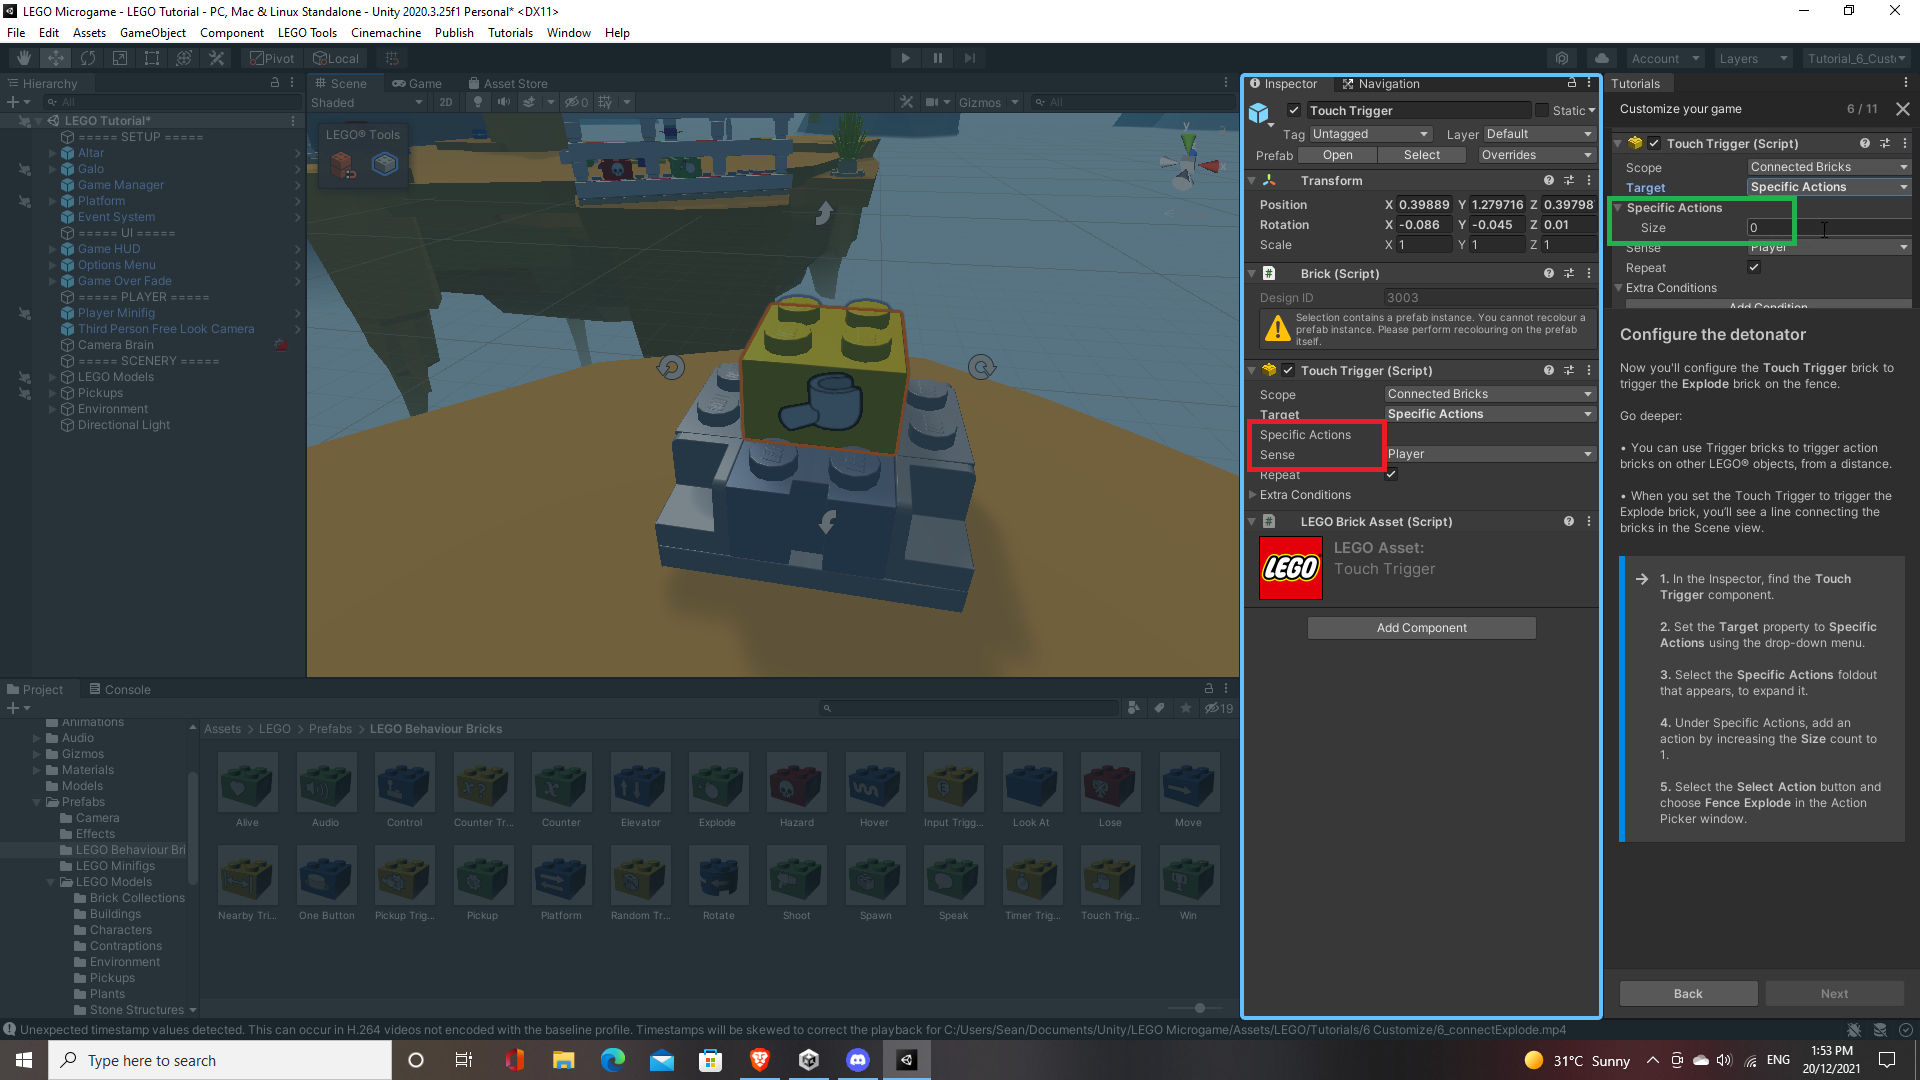
Task: Open Cinemachine menu
Action: 385,32
